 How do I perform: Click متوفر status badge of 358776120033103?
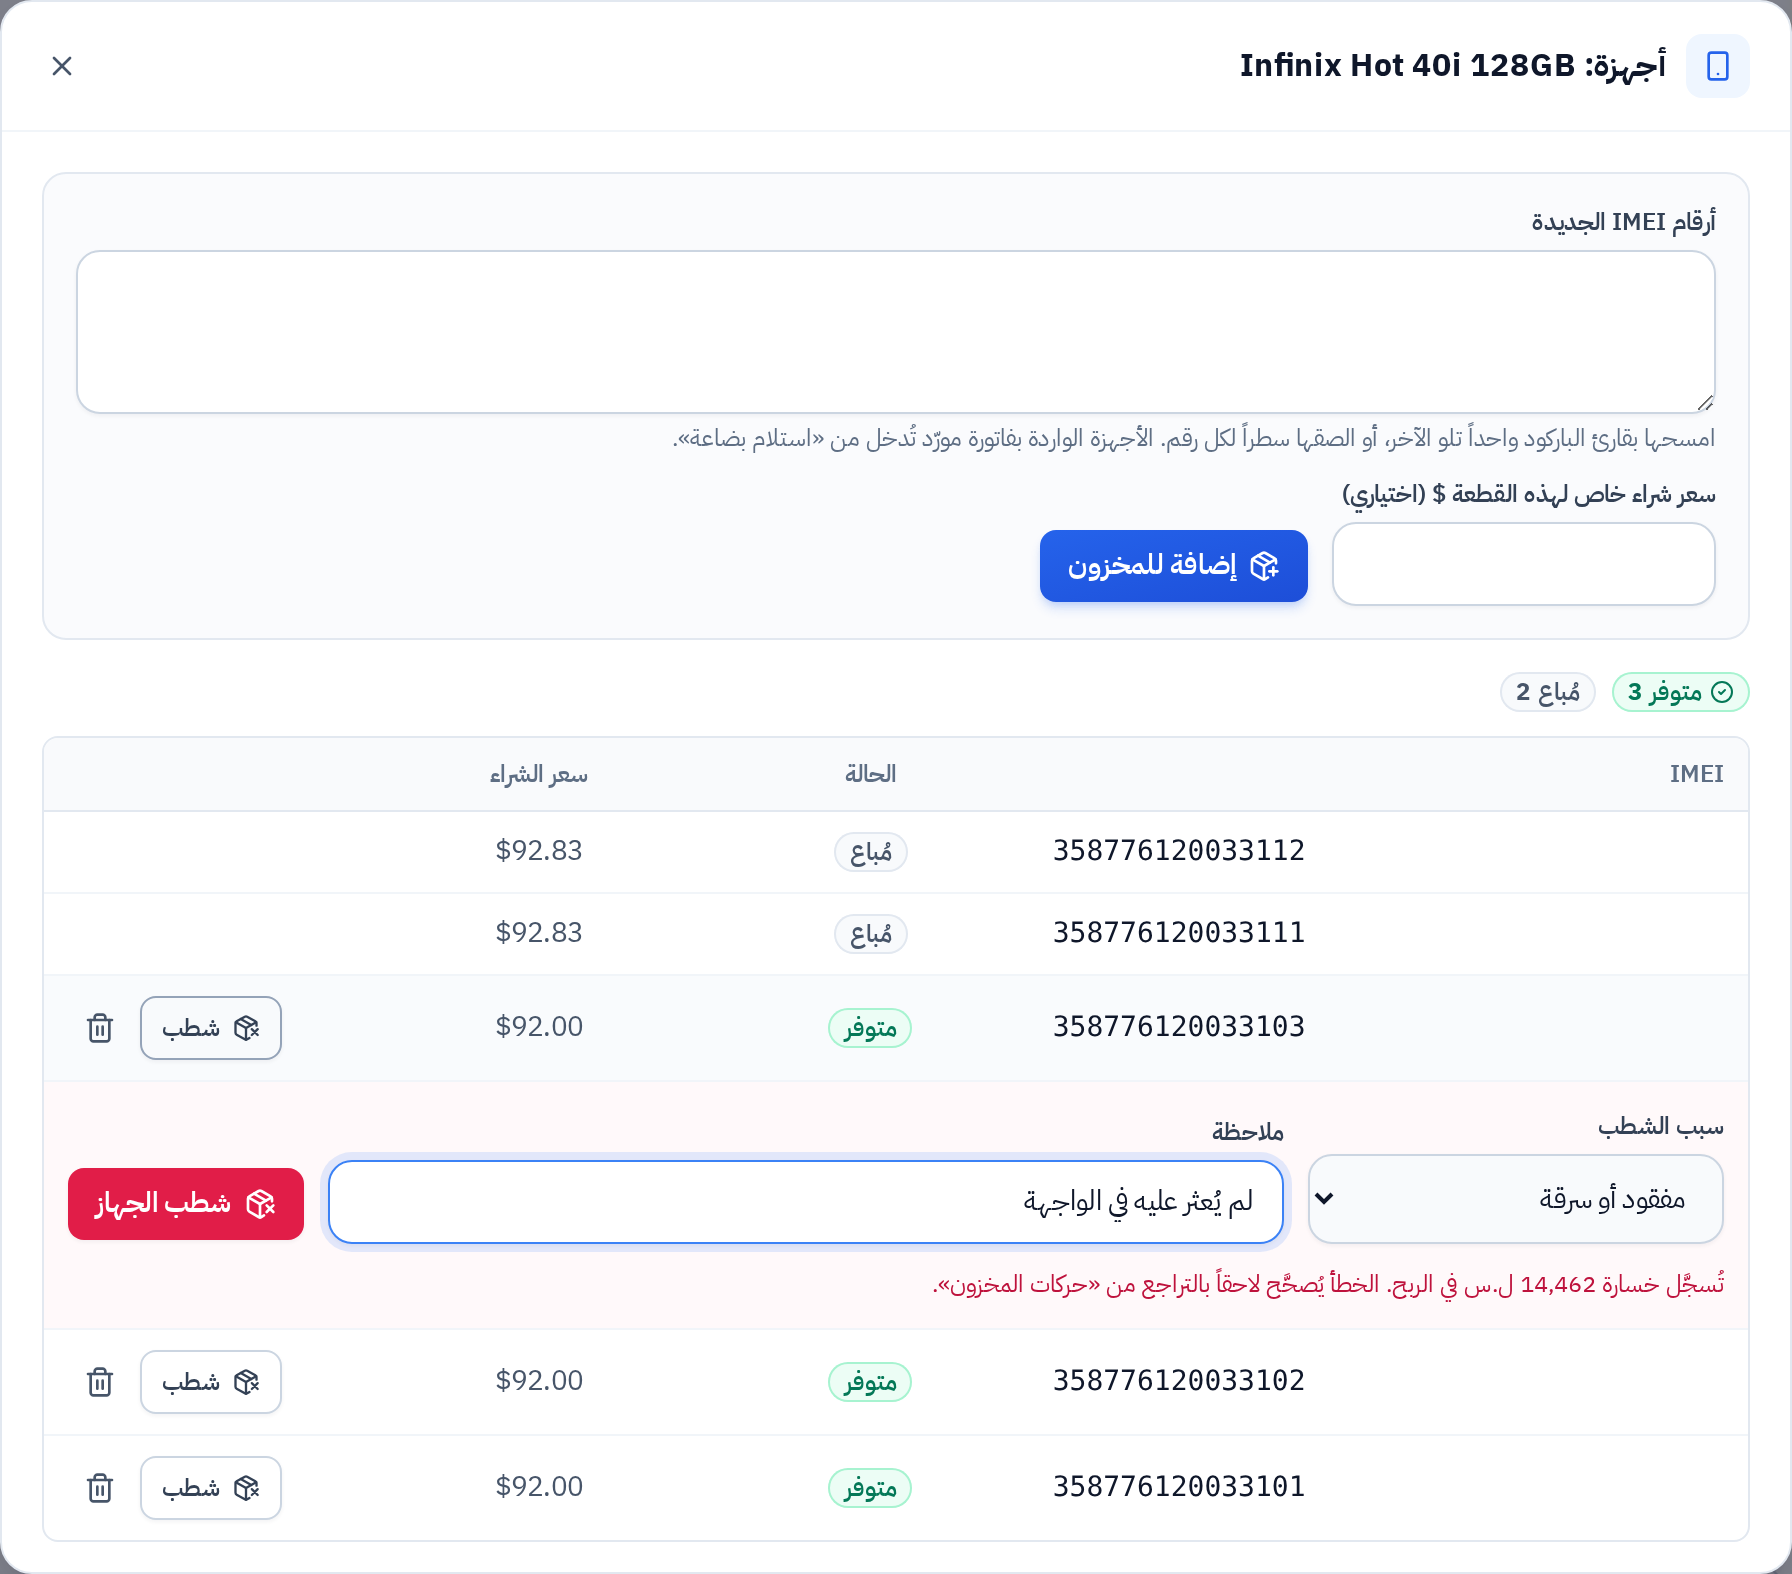(870, 1028)
